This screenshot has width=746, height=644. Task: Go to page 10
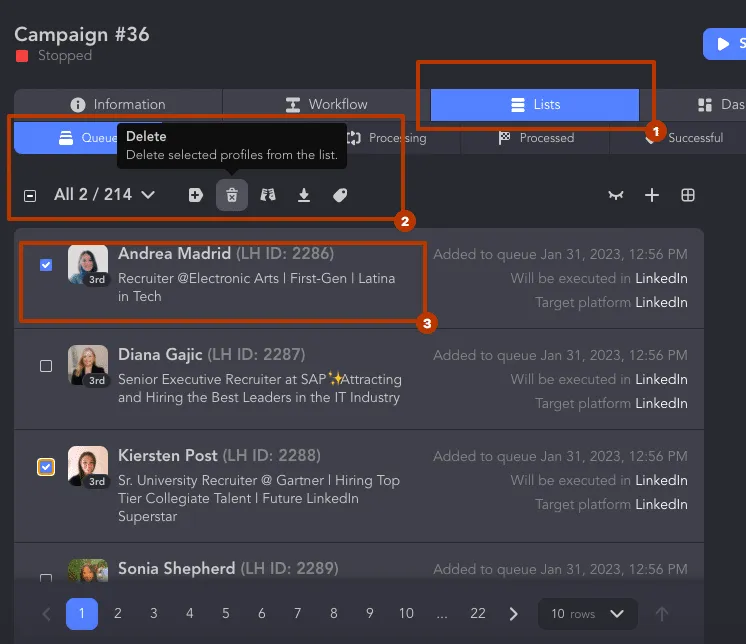(406, 614)
